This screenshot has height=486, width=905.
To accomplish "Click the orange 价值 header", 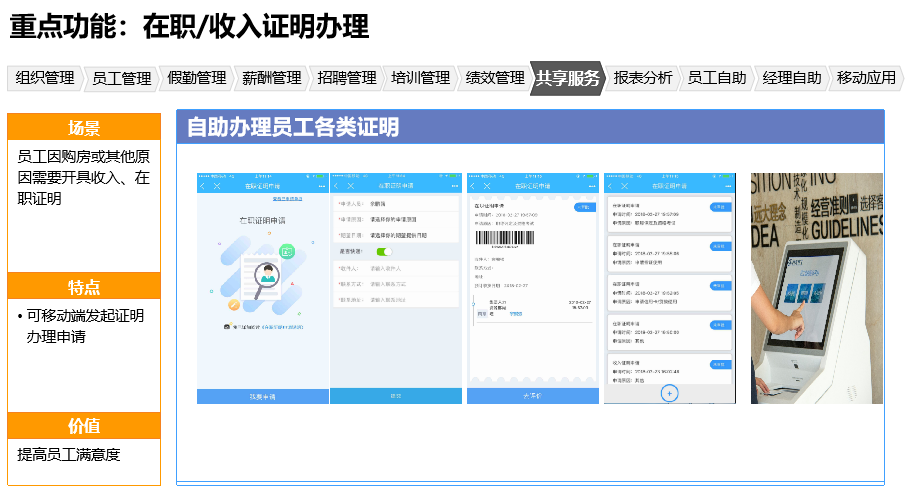I will point(84,425).
